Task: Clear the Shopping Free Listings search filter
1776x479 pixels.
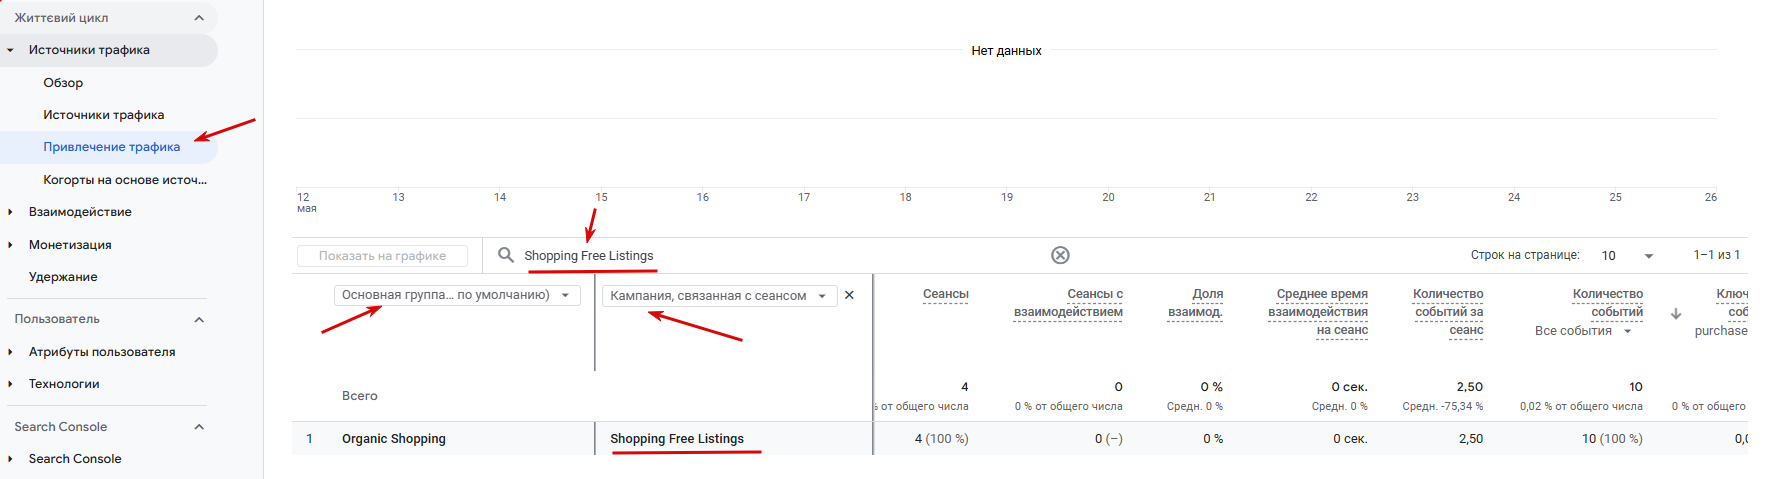Action: click(x=1060, y=255)
